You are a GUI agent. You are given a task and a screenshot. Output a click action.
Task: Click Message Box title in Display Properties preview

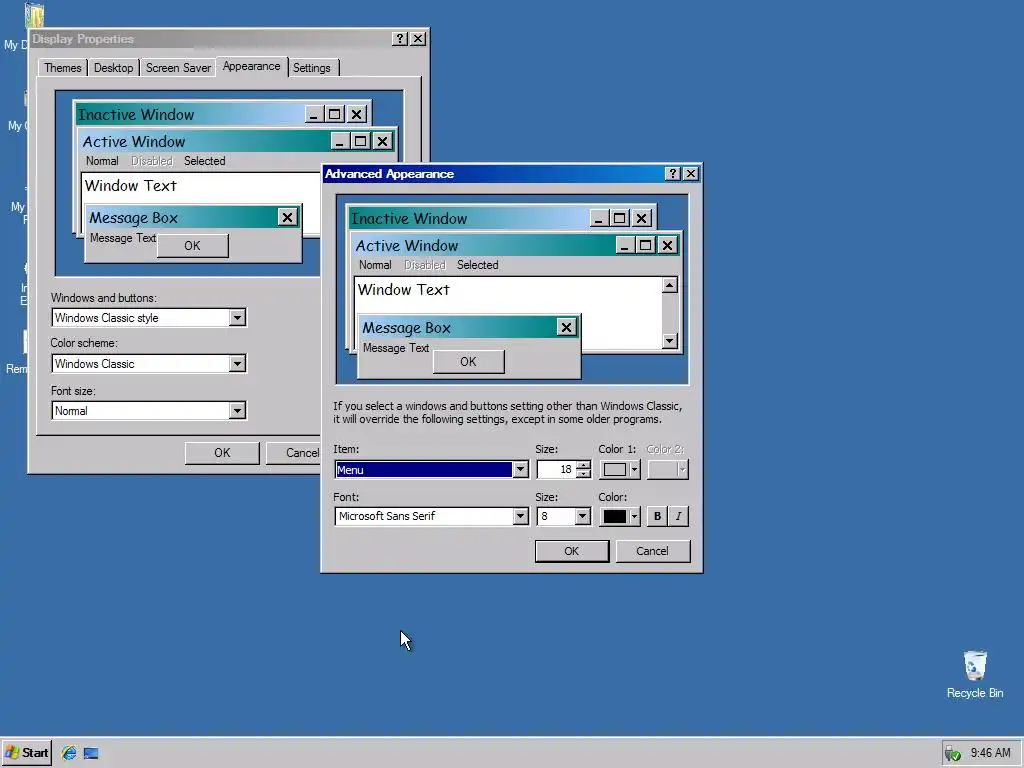coord(133,217)
